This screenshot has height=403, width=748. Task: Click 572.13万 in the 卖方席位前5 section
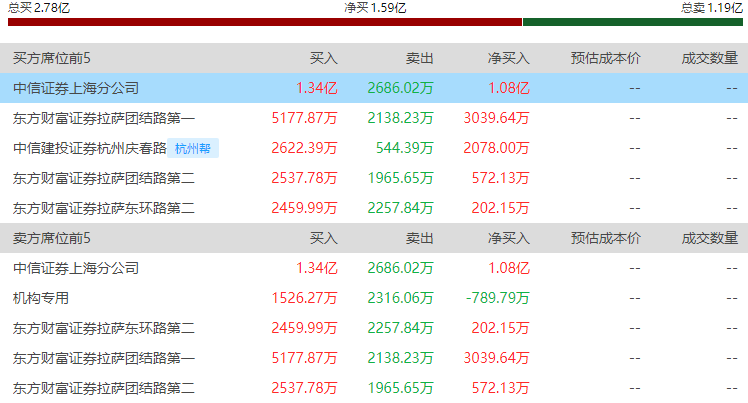coord(500,388)
